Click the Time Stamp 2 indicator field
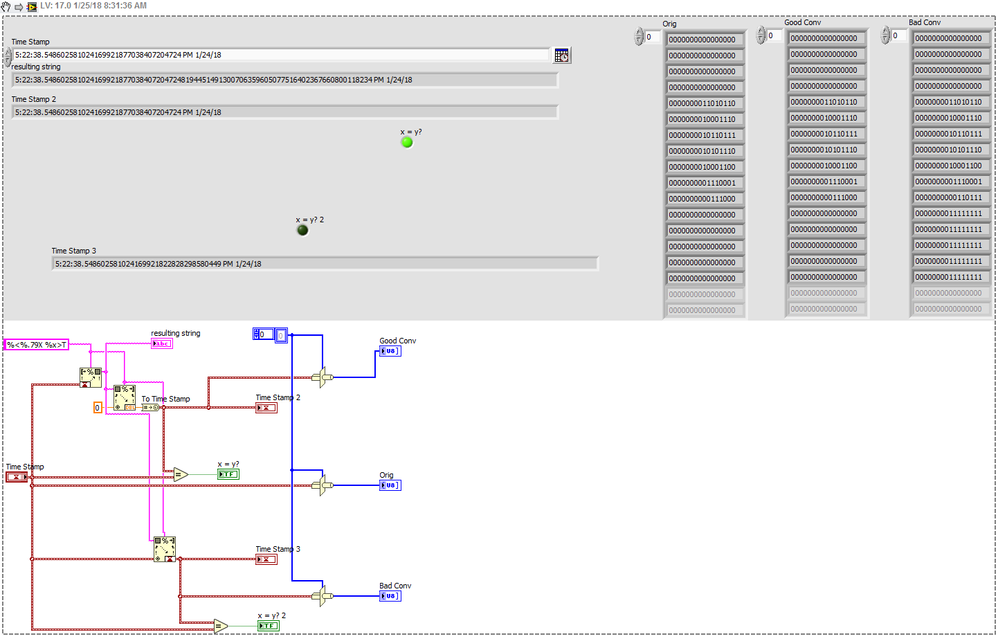The image size is (998, 637). coord(285,112)
